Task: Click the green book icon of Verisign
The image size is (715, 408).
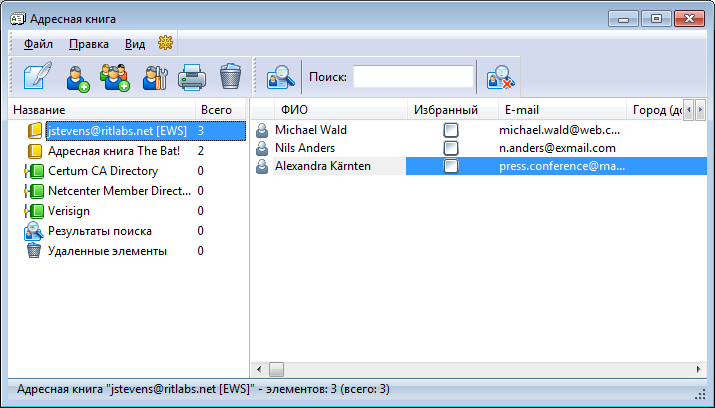Action: (x=35, y=211)
